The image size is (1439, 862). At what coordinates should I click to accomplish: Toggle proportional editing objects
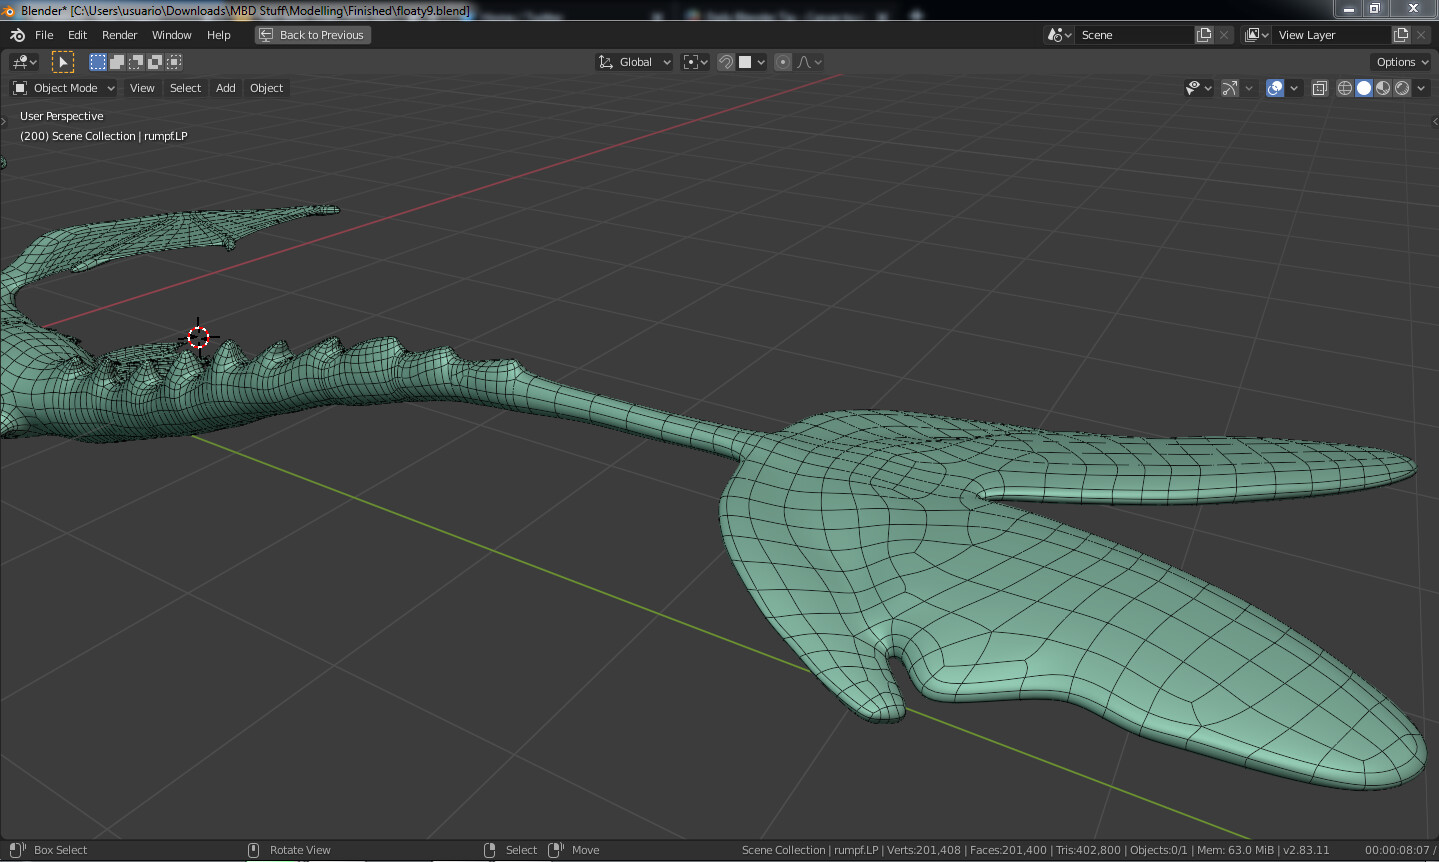[x=783, y=62]
